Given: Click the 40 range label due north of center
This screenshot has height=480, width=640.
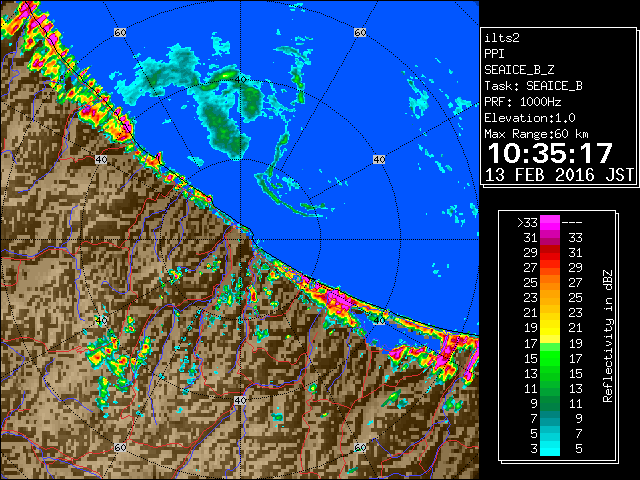Looking at the screenshot, I should coord(240,80).
